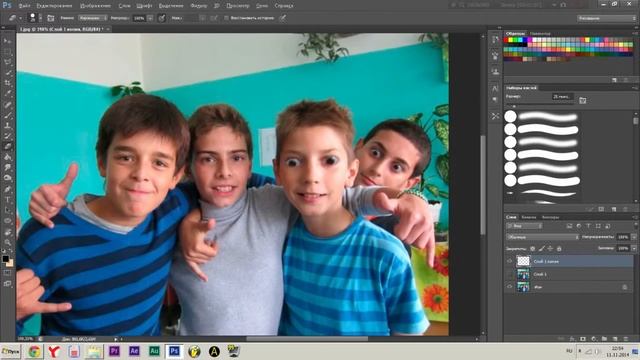Select the 'Слой 1 копия' layer row
The height and width of the screenshot is (360, 640).
(569, 261)
